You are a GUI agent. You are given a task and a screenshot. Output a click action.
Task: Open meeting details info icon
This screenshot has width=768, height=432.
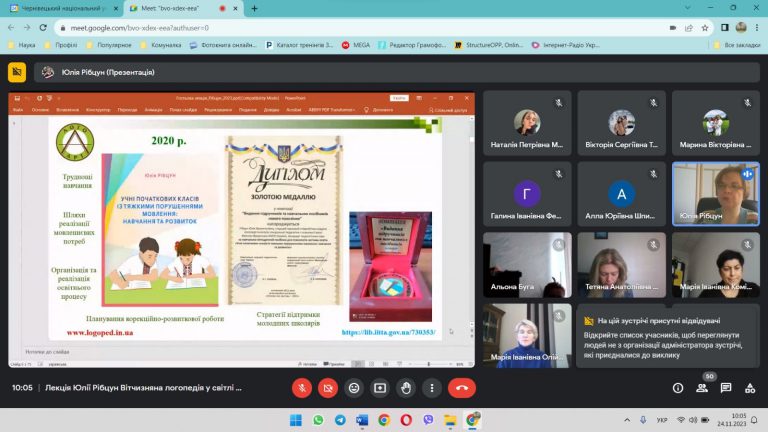click(x=678, y=388)
